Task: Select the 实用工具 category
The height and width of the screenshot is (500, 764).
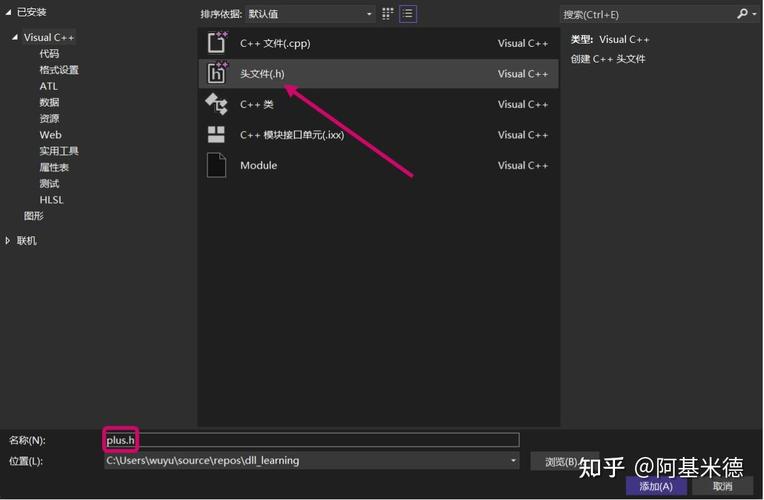Action: [x=59, y=151]
